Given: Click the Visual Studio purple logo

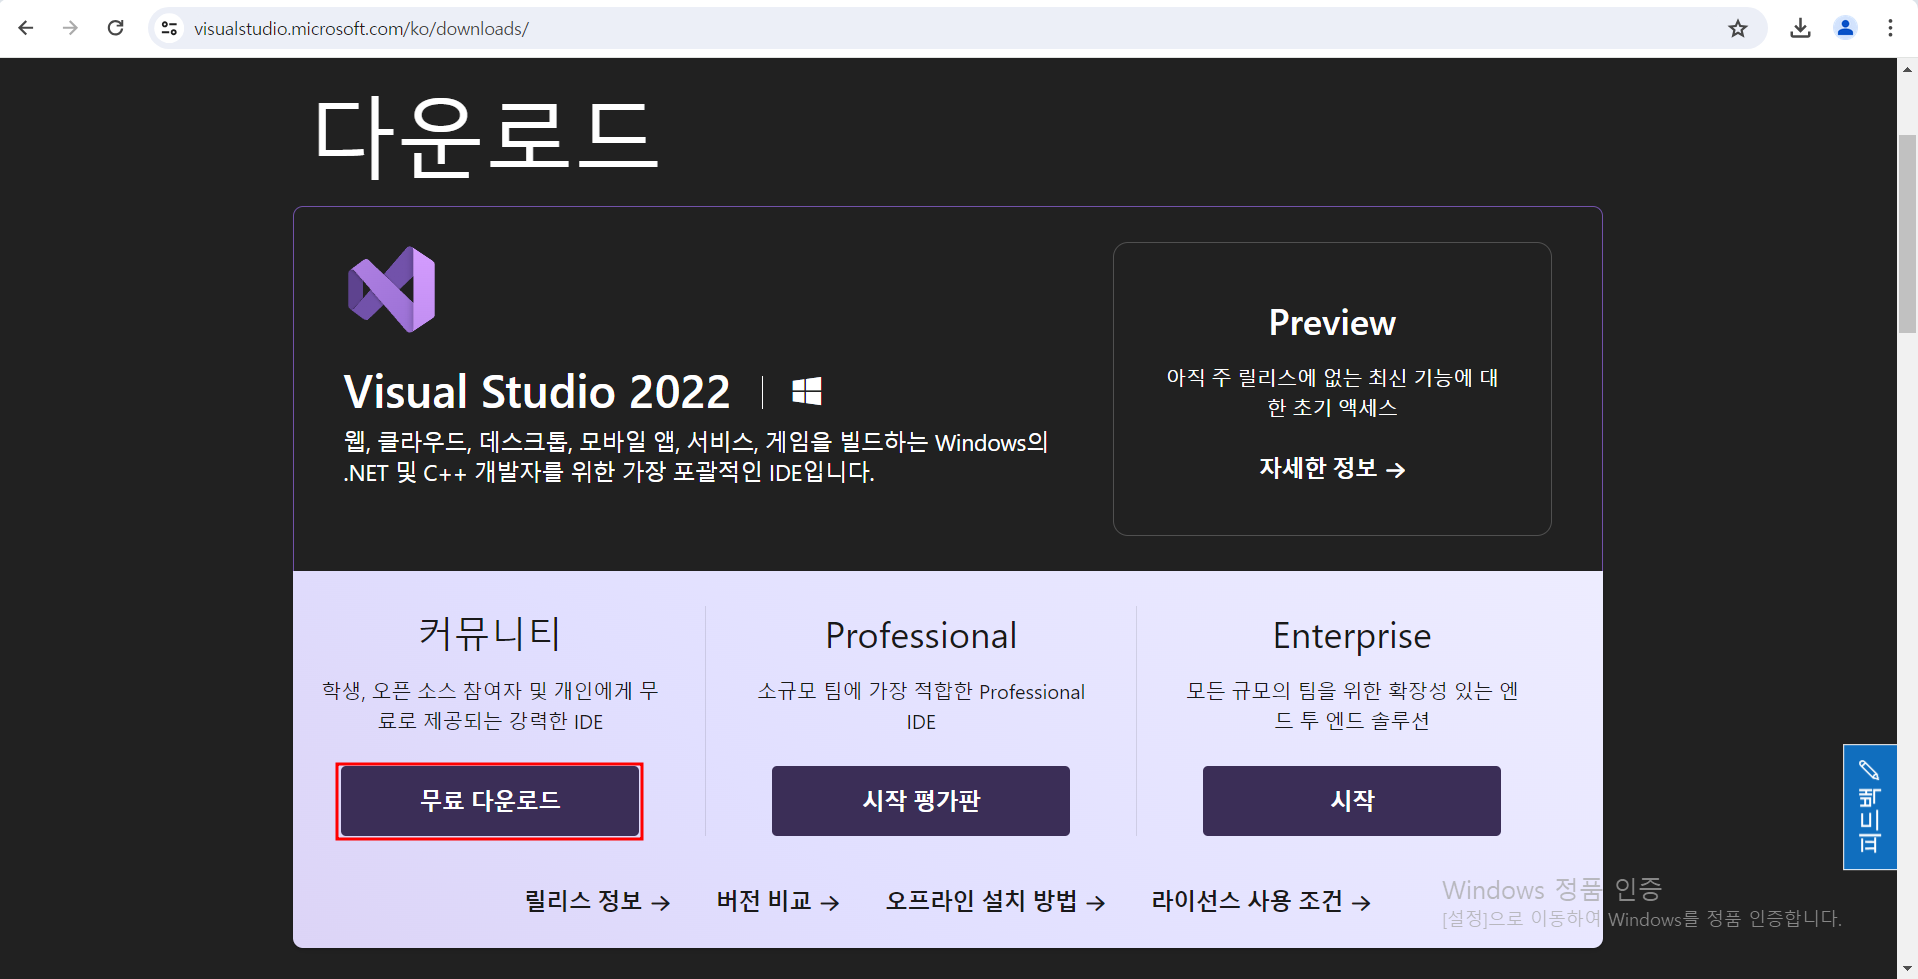Looking at the screenshot, I should tap(391, 289).
